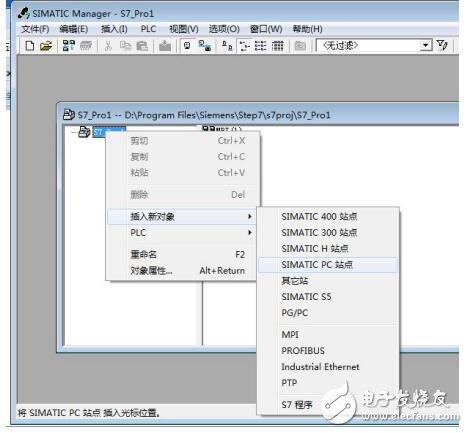This screenshot has height=433, width=468.
Task: Open the 窗口(W) menu
Action: [x=266, y=29]
